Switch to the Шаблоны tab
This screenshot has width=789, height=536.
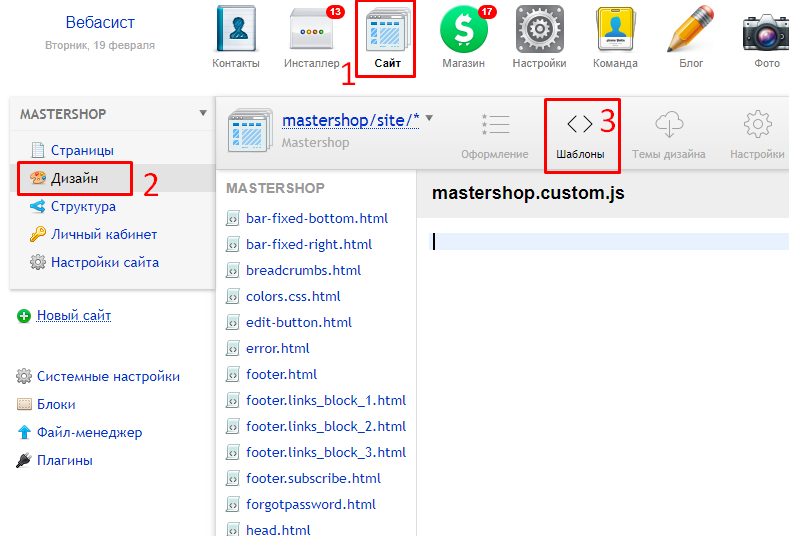pyautogui.click(x=580, y=134)
